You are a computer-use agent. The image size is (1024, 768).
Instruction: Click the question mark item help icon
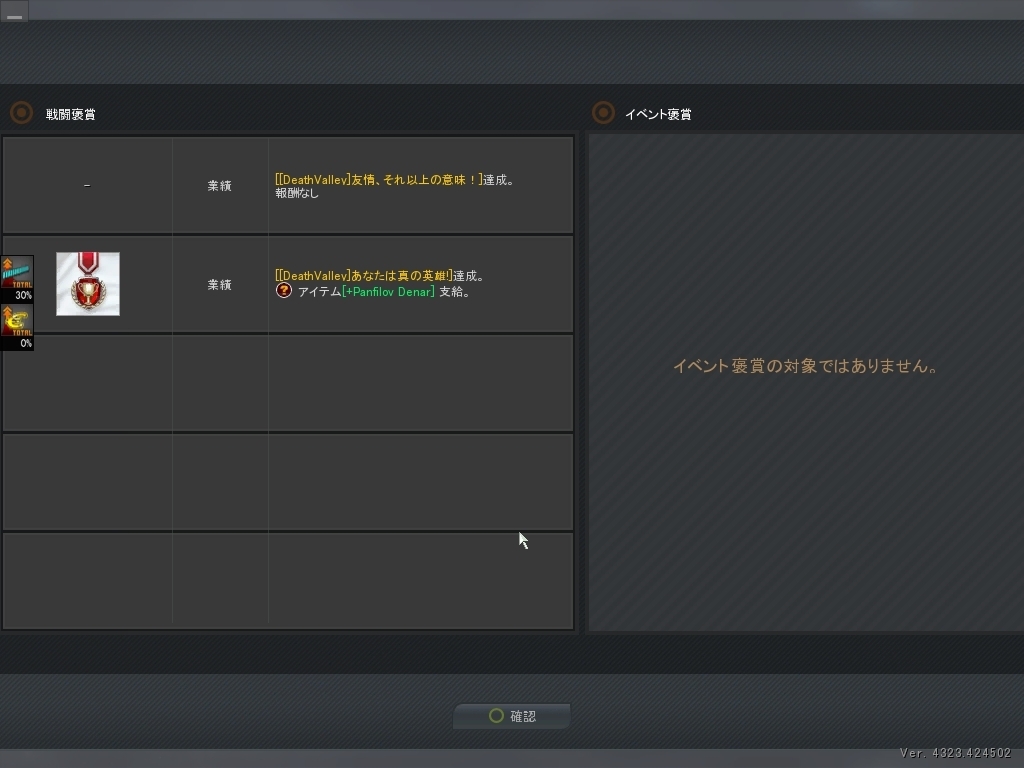tap(284, 291)
